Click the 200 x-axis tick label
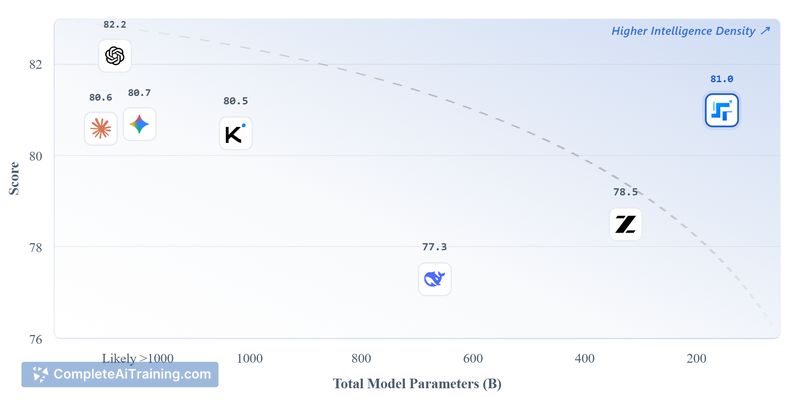This screenshot has height=400, width=800. [x=696, y=358]
